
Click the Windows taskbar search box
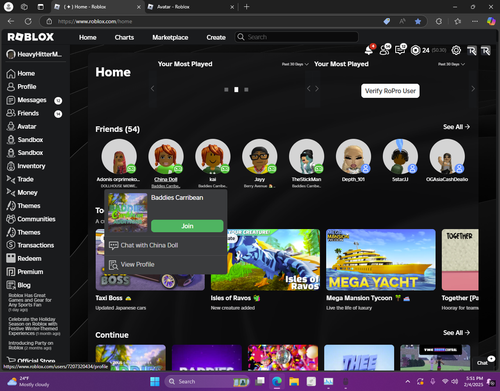[207, 381]
